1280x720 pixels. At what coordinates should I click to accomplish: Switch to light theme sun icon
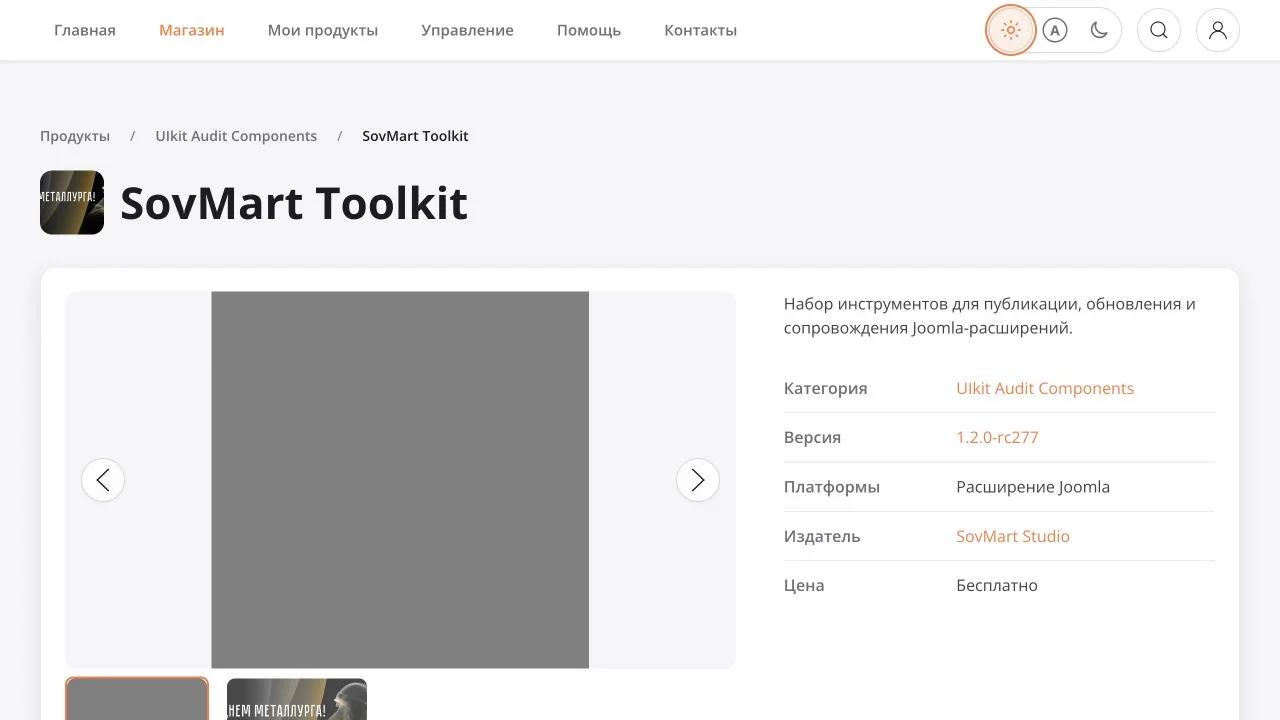coord(1011,30)
